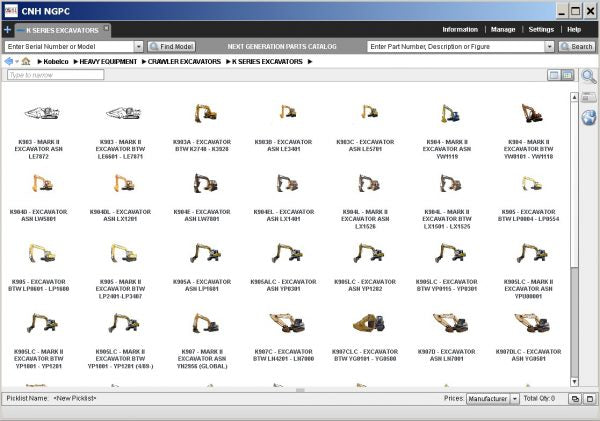The width and height of the screenshot is (600, 421).
Task: Click the back arrow navigation icon
Action: click(x=9, y=62)
